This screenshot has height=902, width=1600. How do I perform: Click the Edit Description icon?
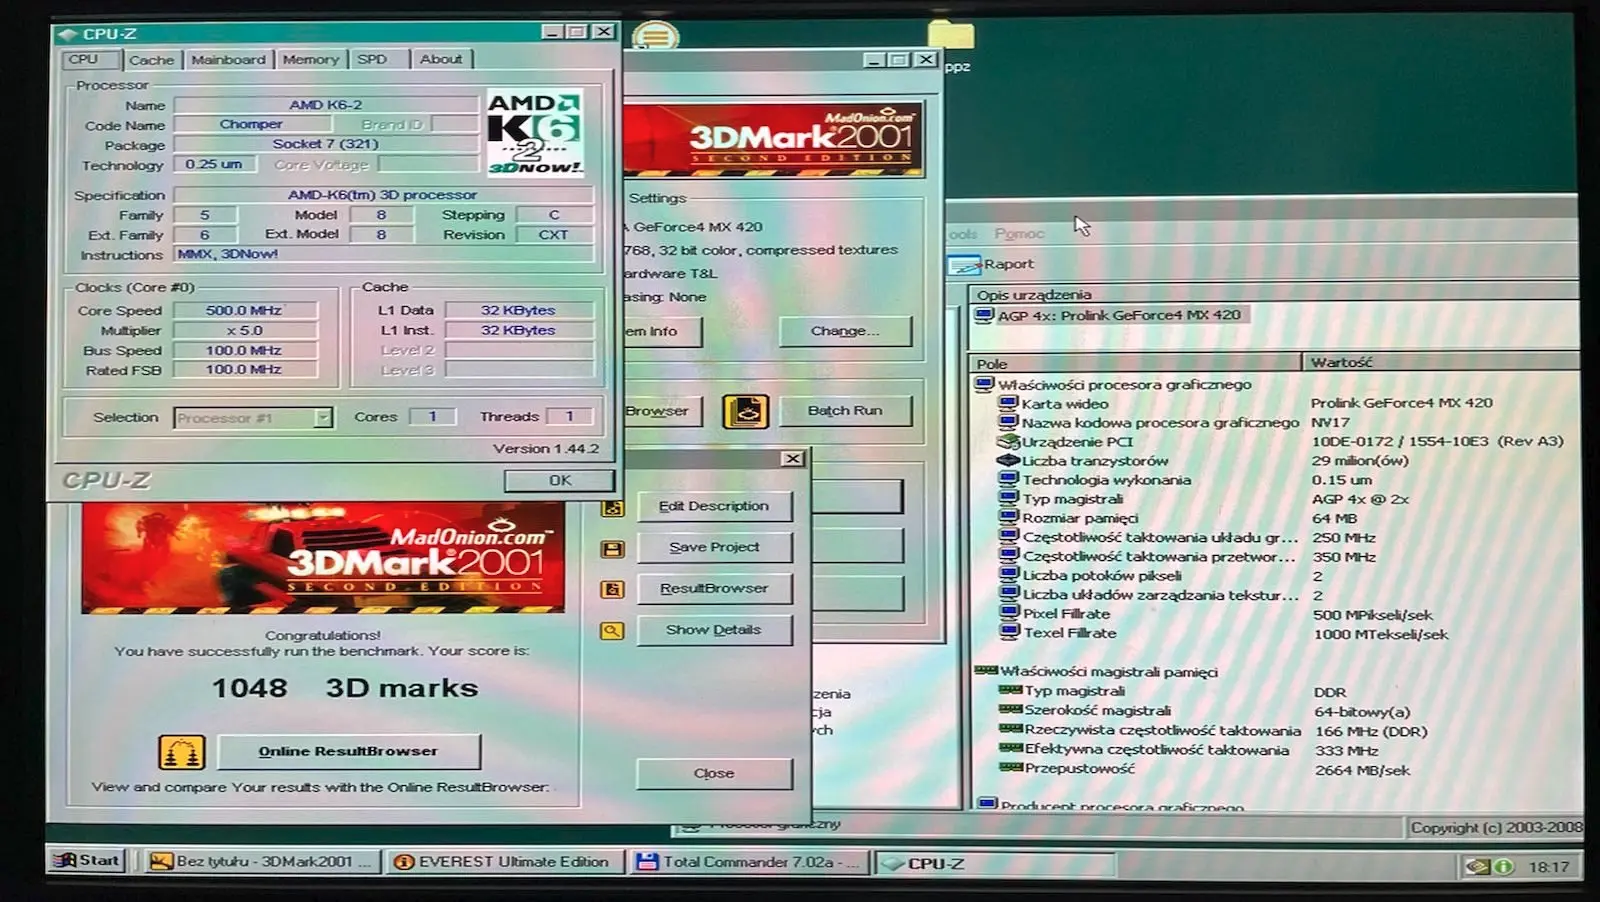pyautogui.click(x=612, y=508)
